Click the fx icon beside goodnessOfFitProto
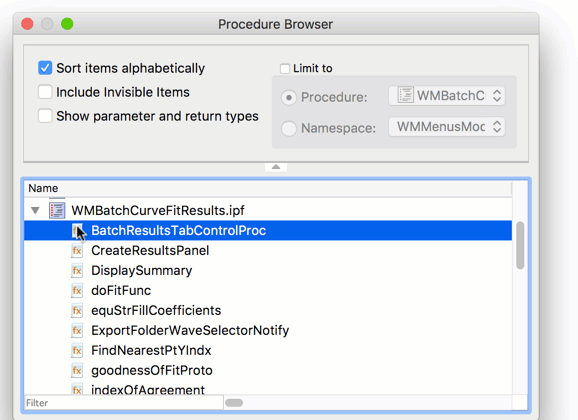The width and height of the screenshot is (578, 420). pyautogui.click(x=77, y=370)
